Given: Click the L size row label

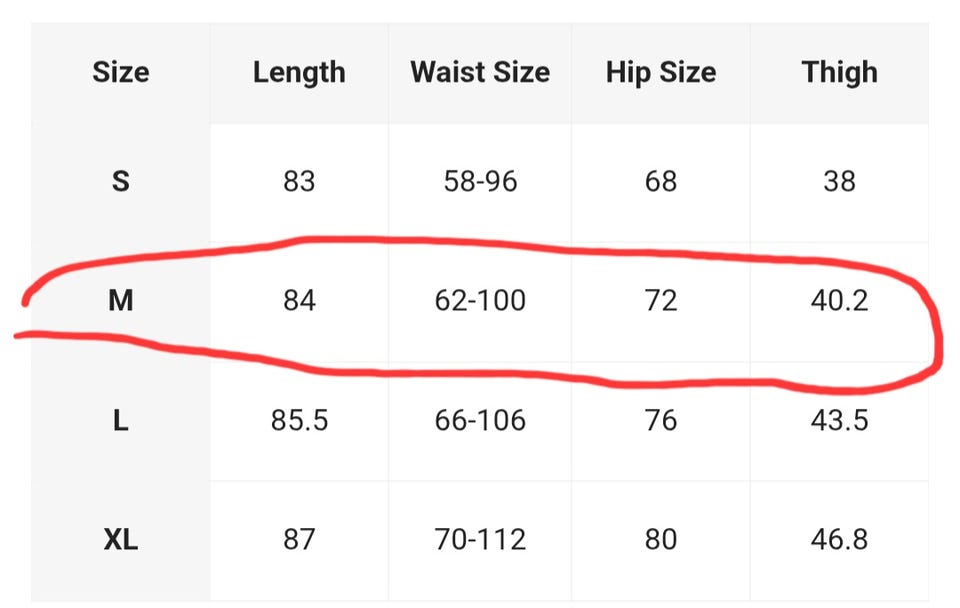Looking at the screenshot, I should pos(120,420).
